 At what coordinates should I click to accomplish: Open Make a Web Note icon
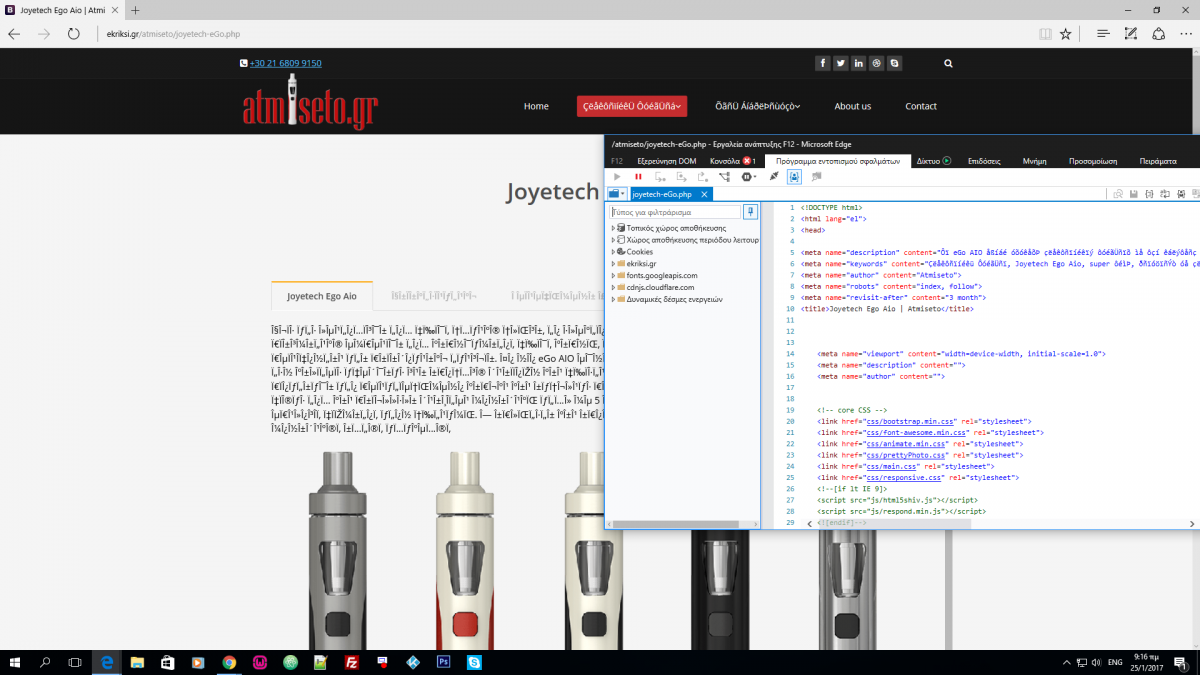click(1130, 33)
